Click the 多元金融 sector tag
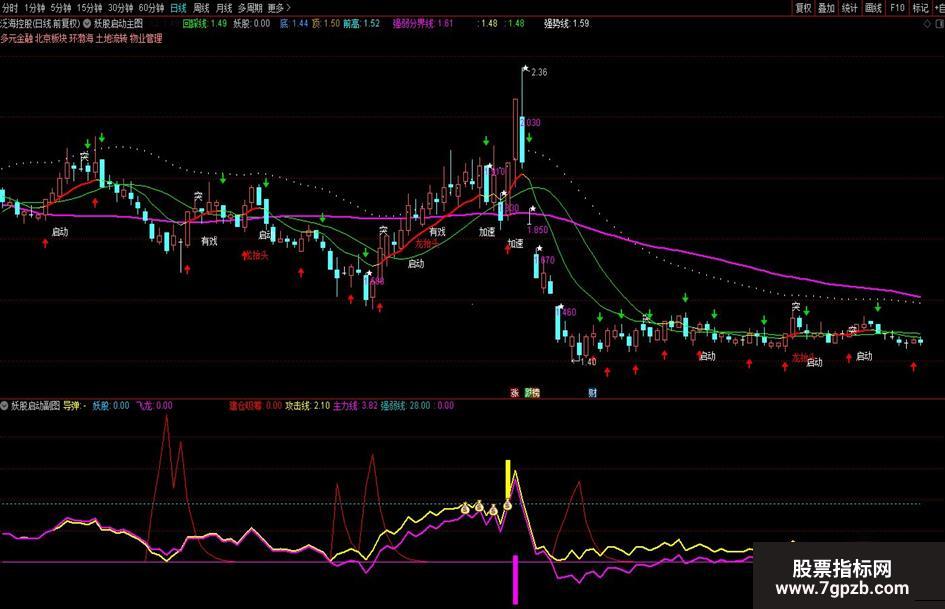 [16, 38]
